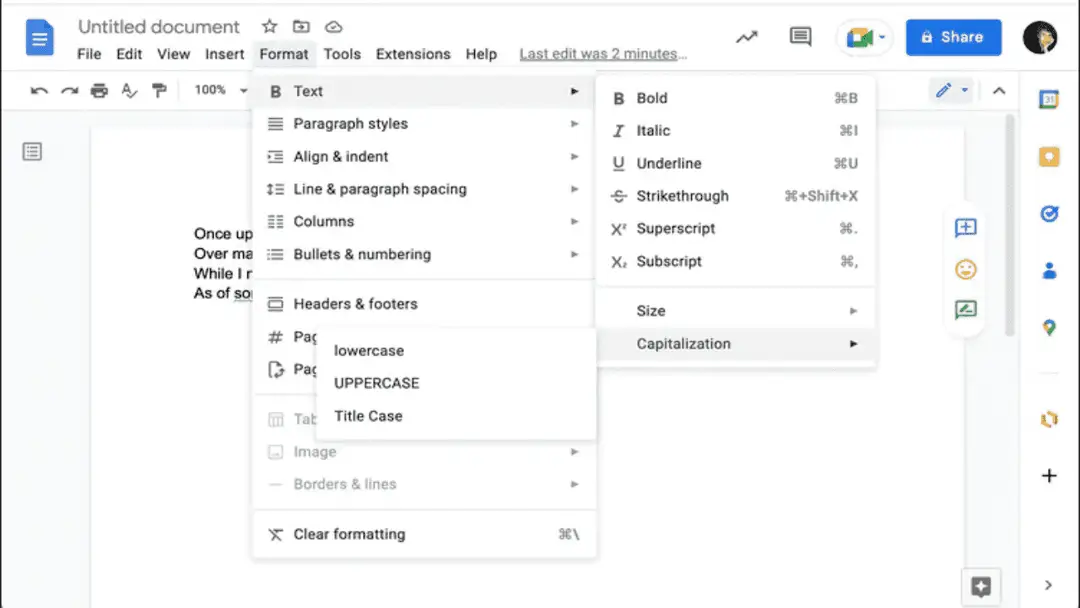Expand the Align & indent submenu
The height and width of the screenshot is (608, 1080).
point(423,156)
